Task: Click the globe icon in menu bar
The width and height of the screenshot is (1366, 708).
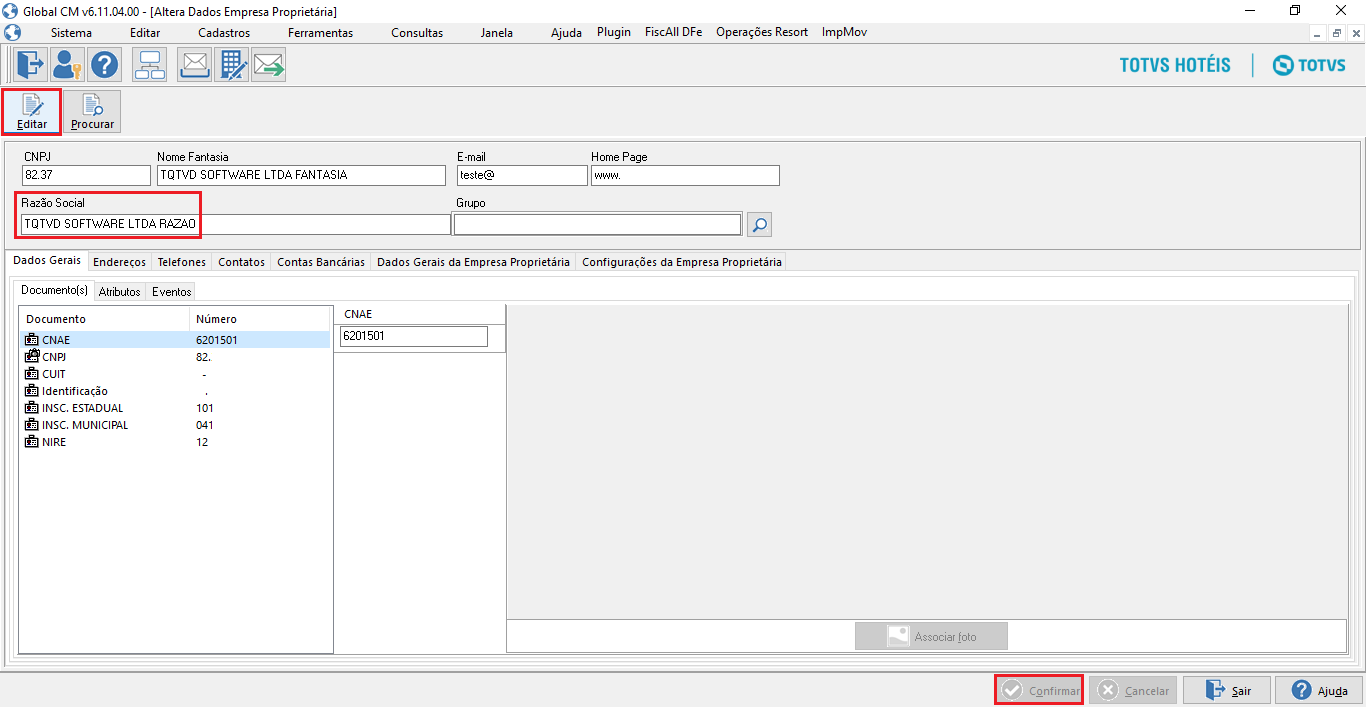Action: [x=12, y=32]
